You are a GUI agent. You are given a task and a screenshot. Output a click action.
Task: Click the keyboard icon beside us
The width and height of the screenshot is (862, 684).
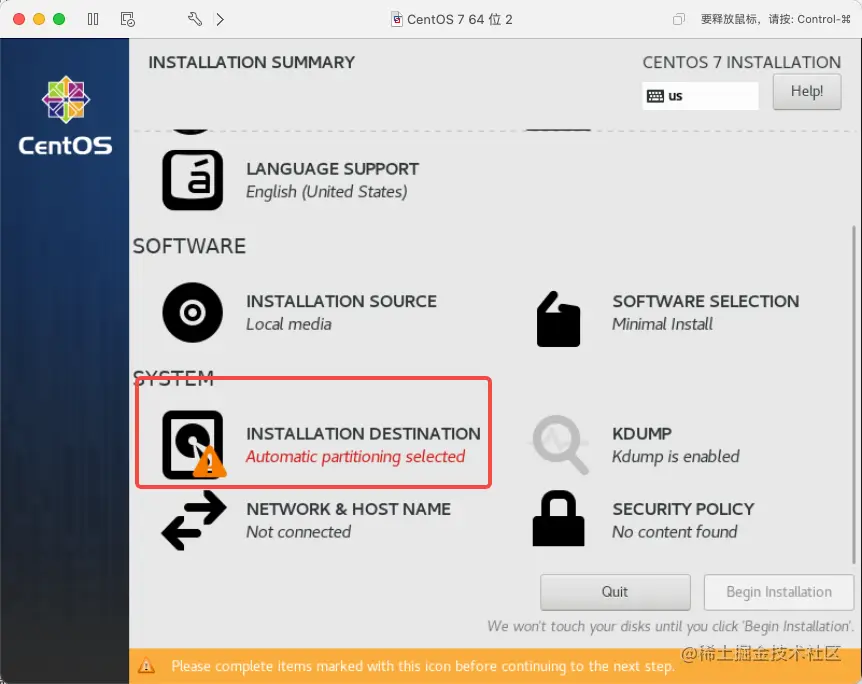pyautogui.click(x=655, y=96)
